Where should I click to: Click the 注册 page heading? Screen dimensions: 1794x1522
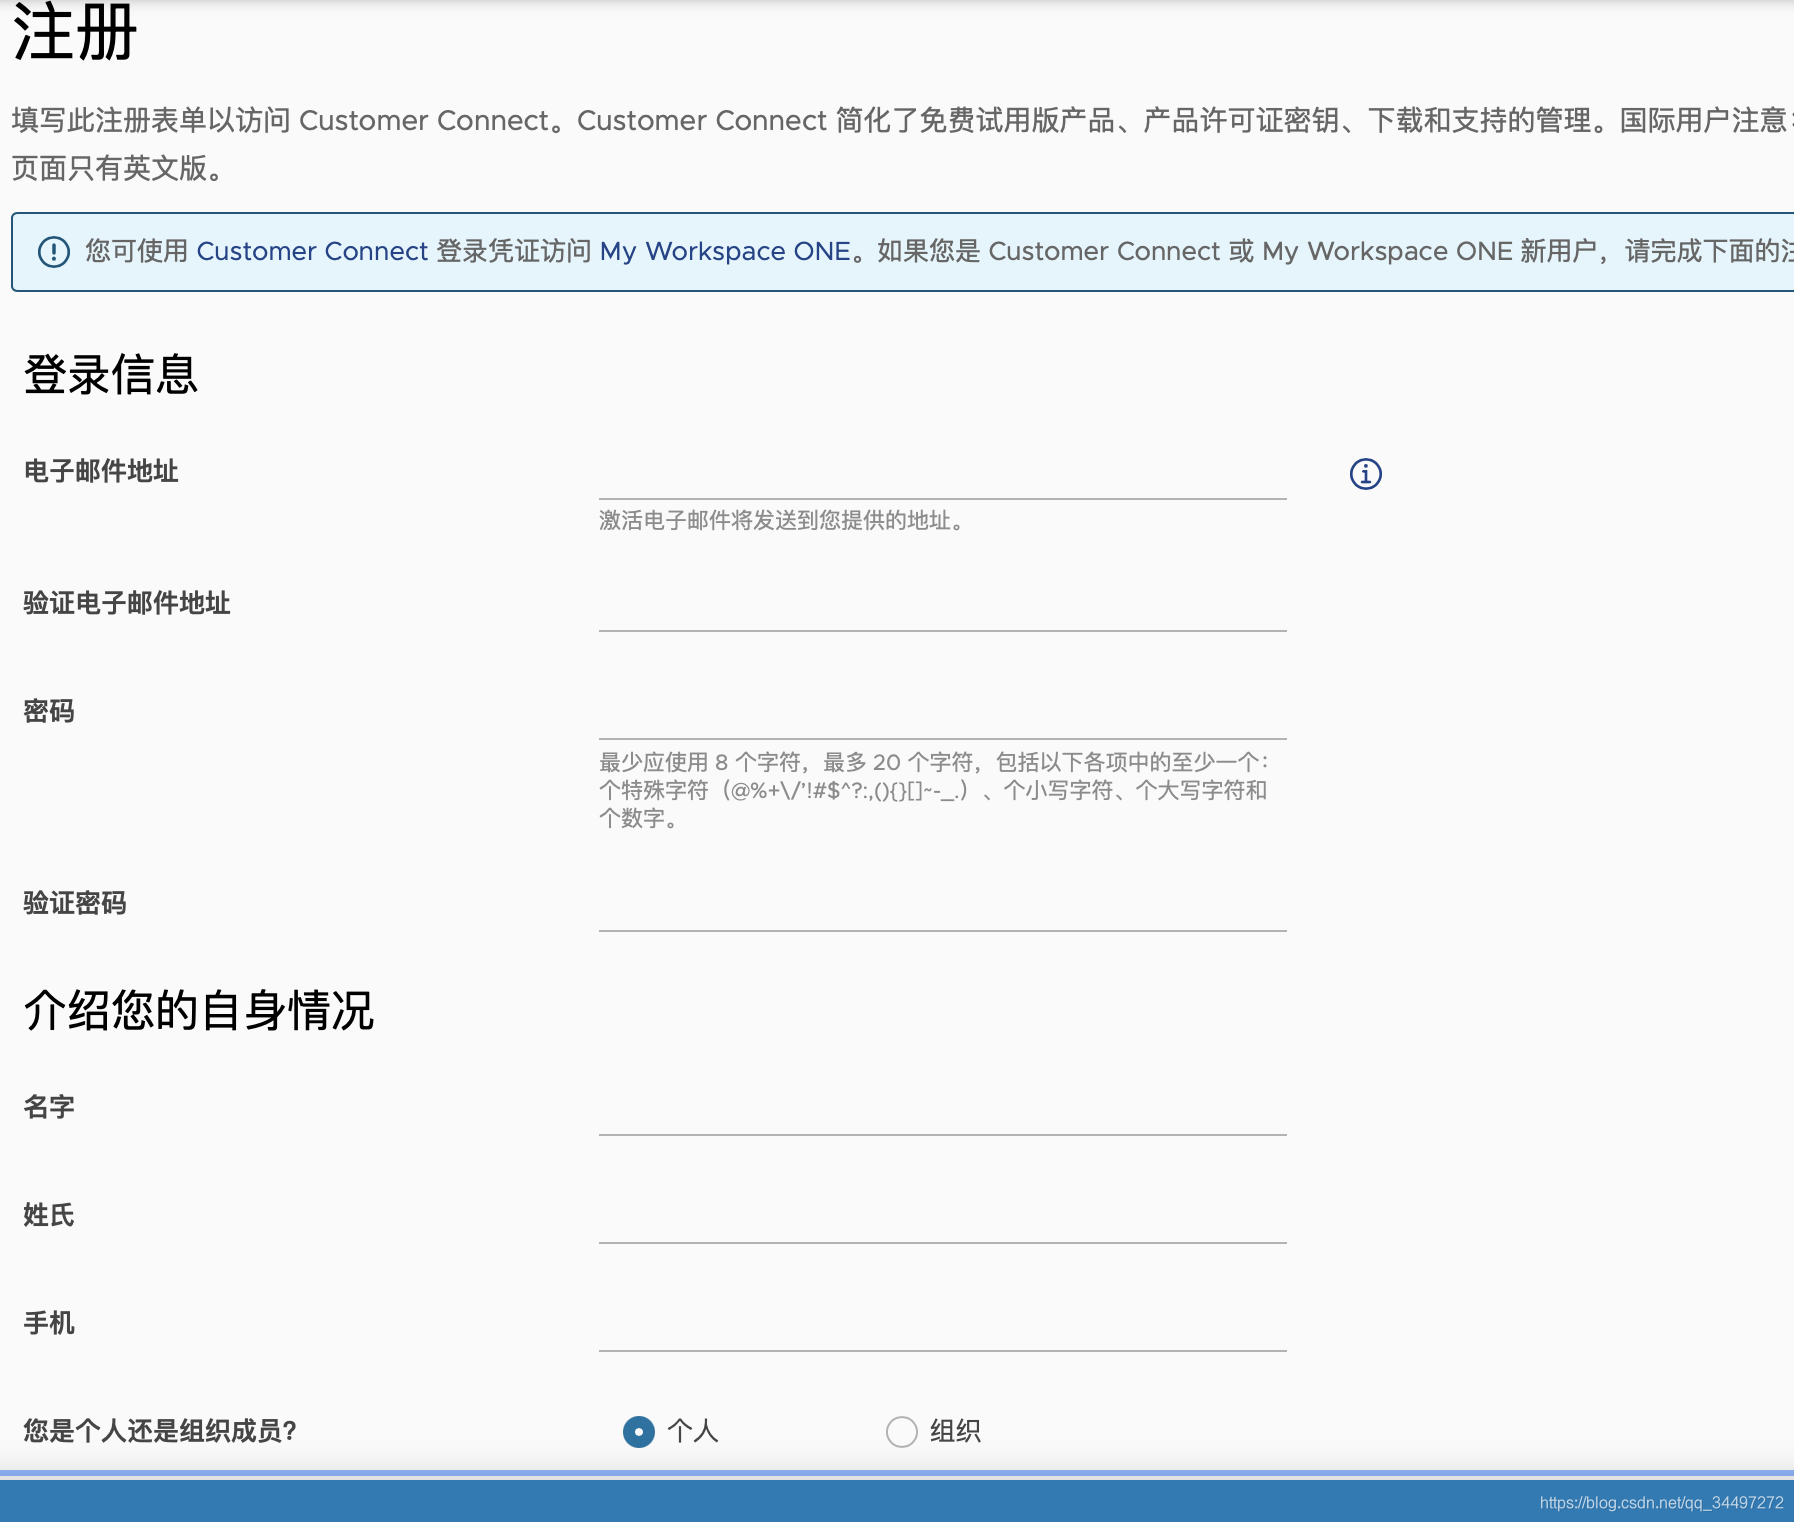(x=75, y=33)
